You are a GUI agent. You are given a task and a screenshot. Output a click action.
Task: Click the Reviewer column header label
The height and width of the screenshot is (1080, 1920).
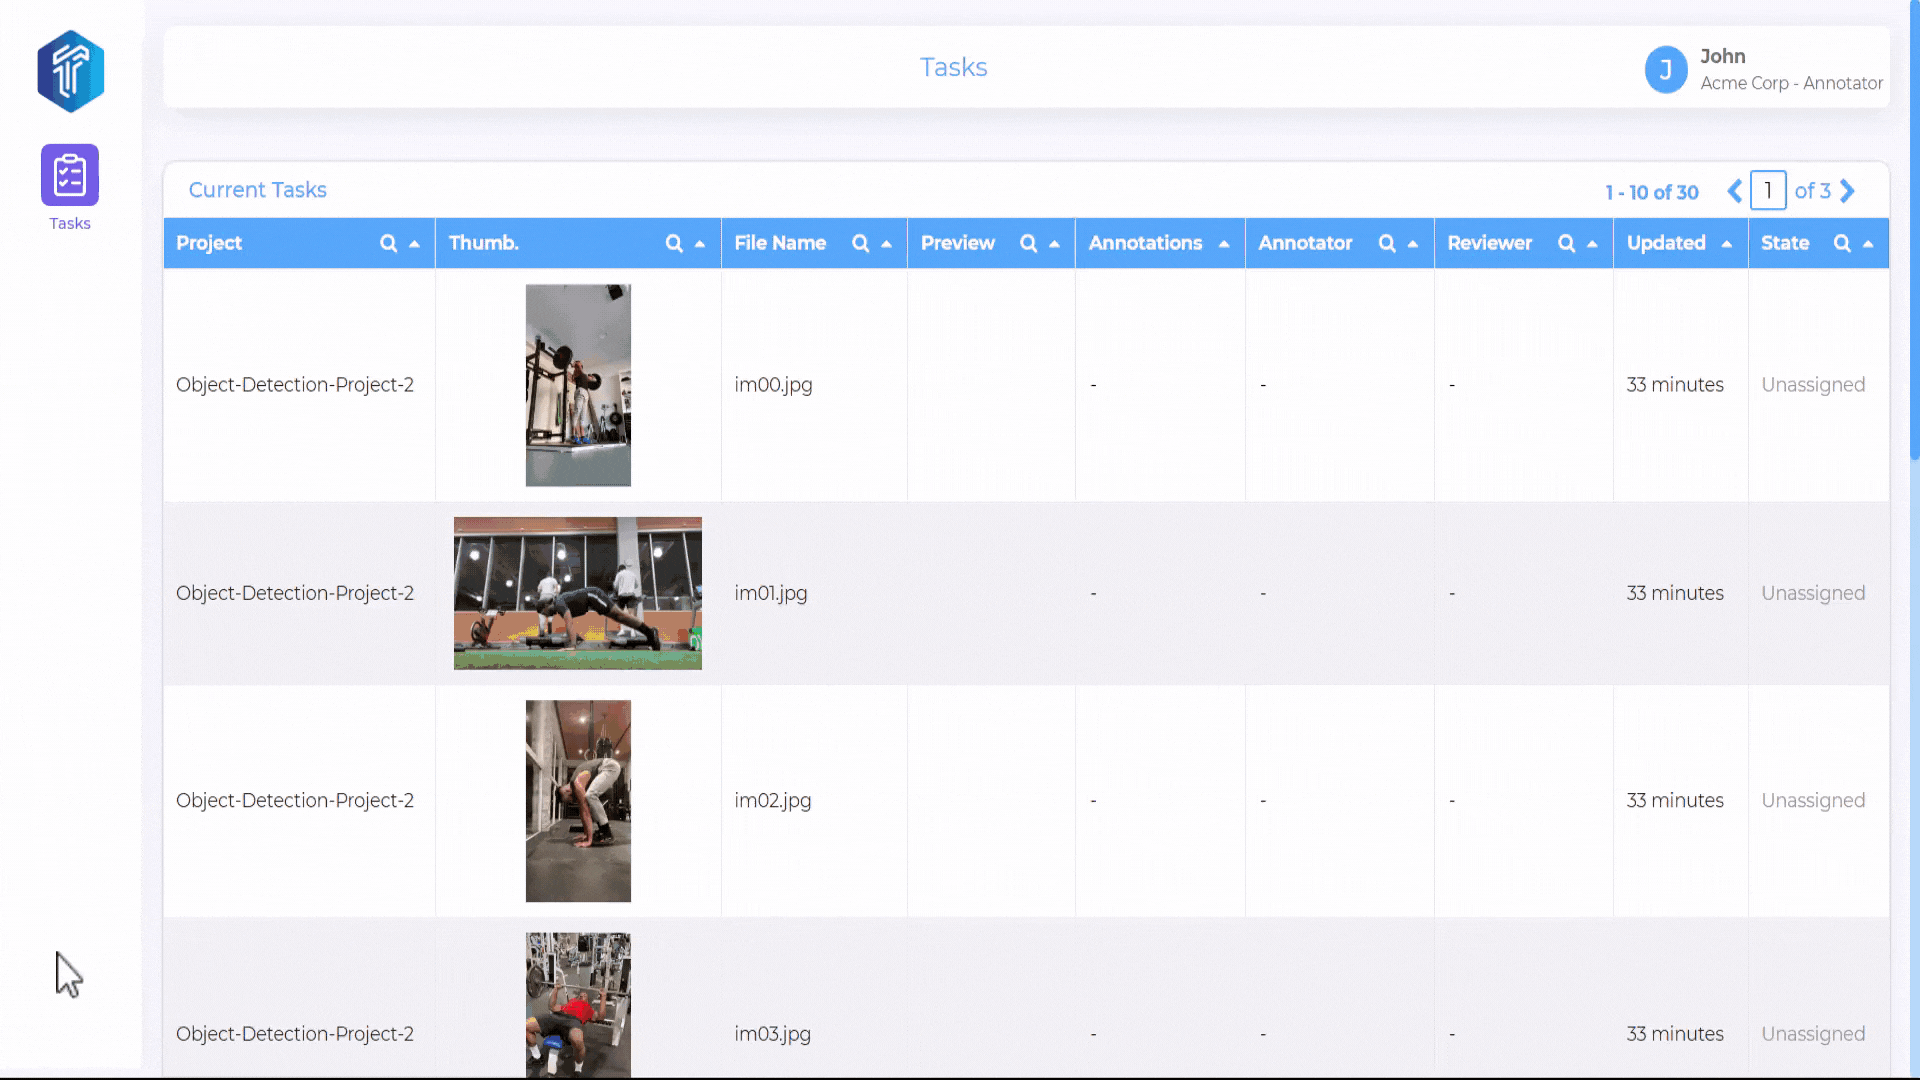pyautogui.click(x=1489, y=243)
